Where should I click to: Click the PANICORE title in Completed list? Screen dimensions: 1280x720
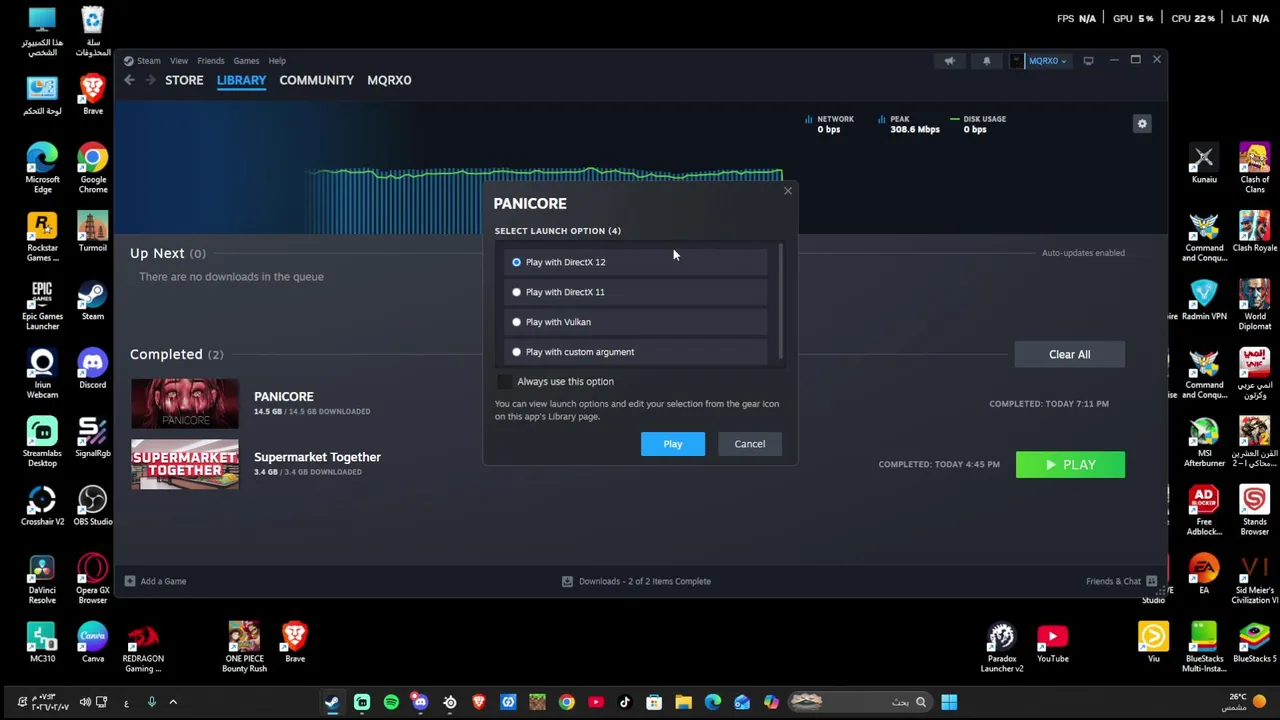pyautogui.click(x=284, y=397)
